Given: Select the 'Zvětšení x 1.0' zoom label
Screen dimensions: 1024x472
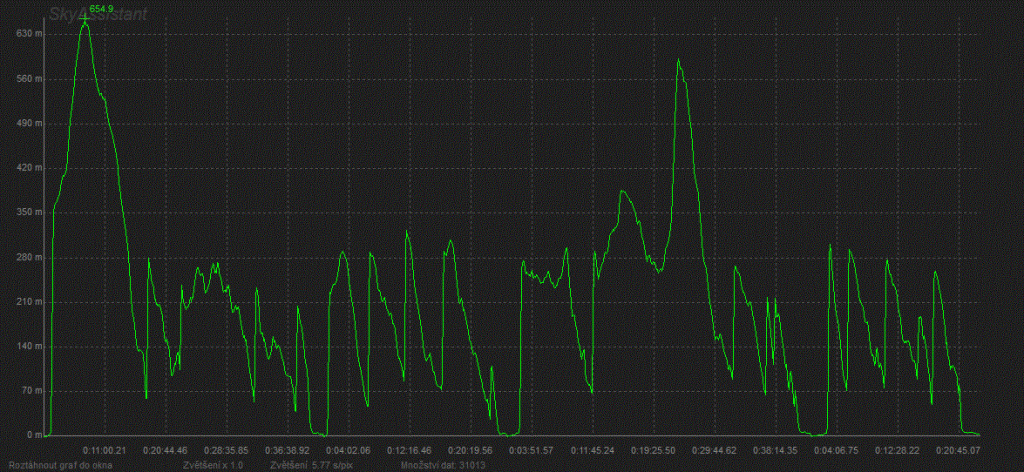Looking at the screenshot, I should coord(213,465).
